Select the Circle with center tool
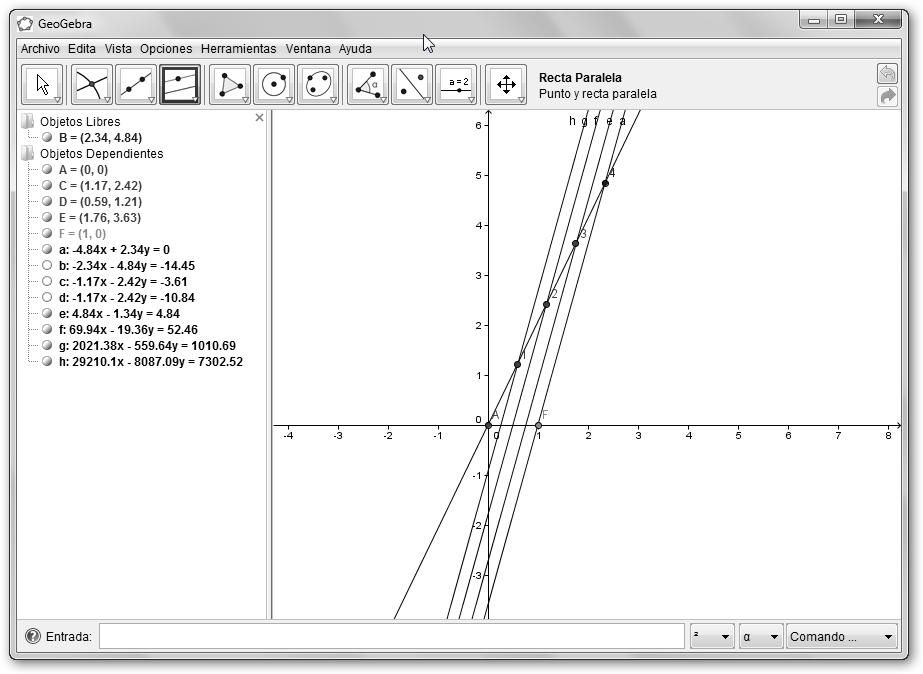The width and height of the screenshot is (923, 674). tap(274, 85)
